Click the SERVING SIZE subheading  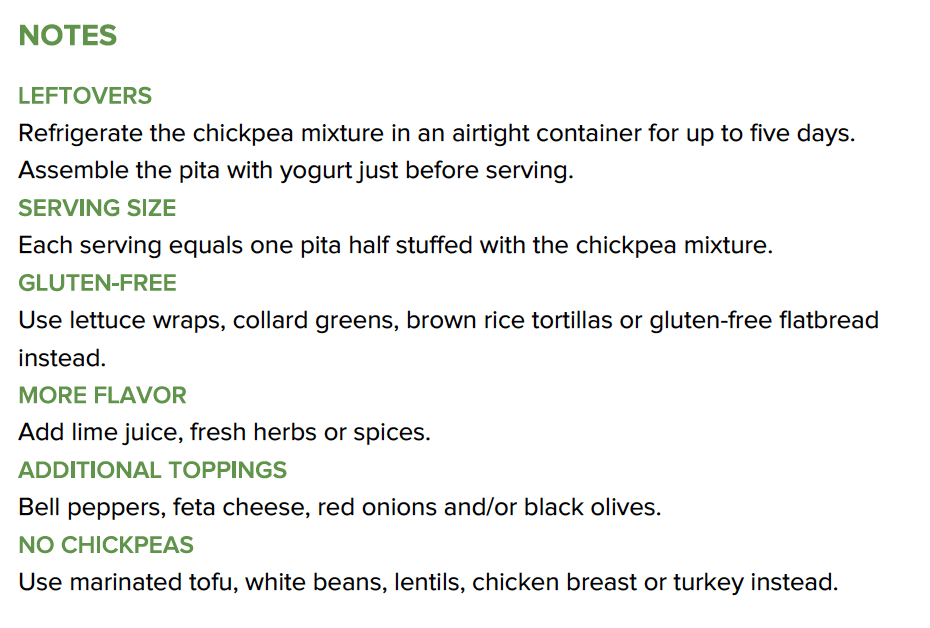click(x=97, y=208)
